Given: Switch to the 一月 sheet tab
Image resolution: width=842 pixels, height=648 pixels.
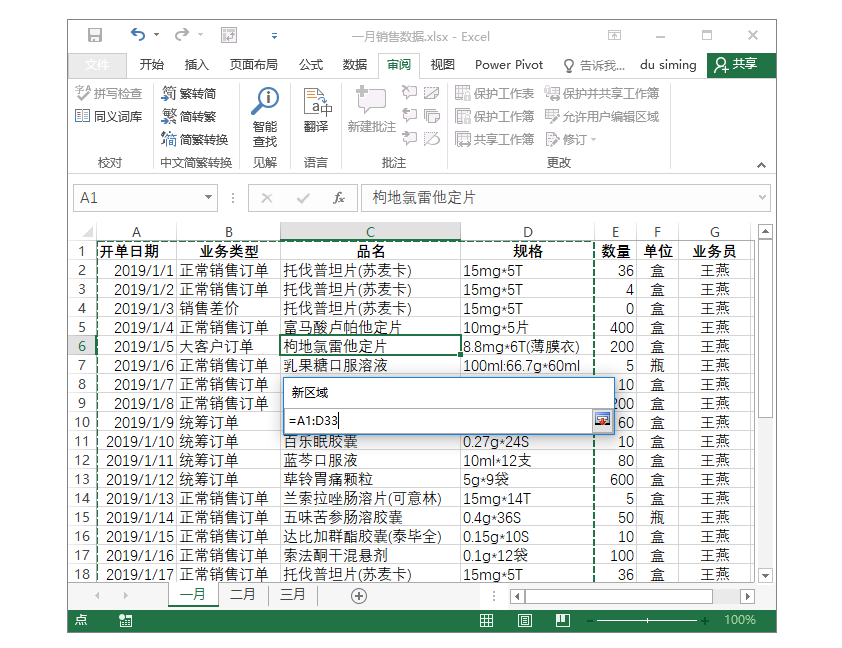Looking at the screenshot, I should [193, 595].
